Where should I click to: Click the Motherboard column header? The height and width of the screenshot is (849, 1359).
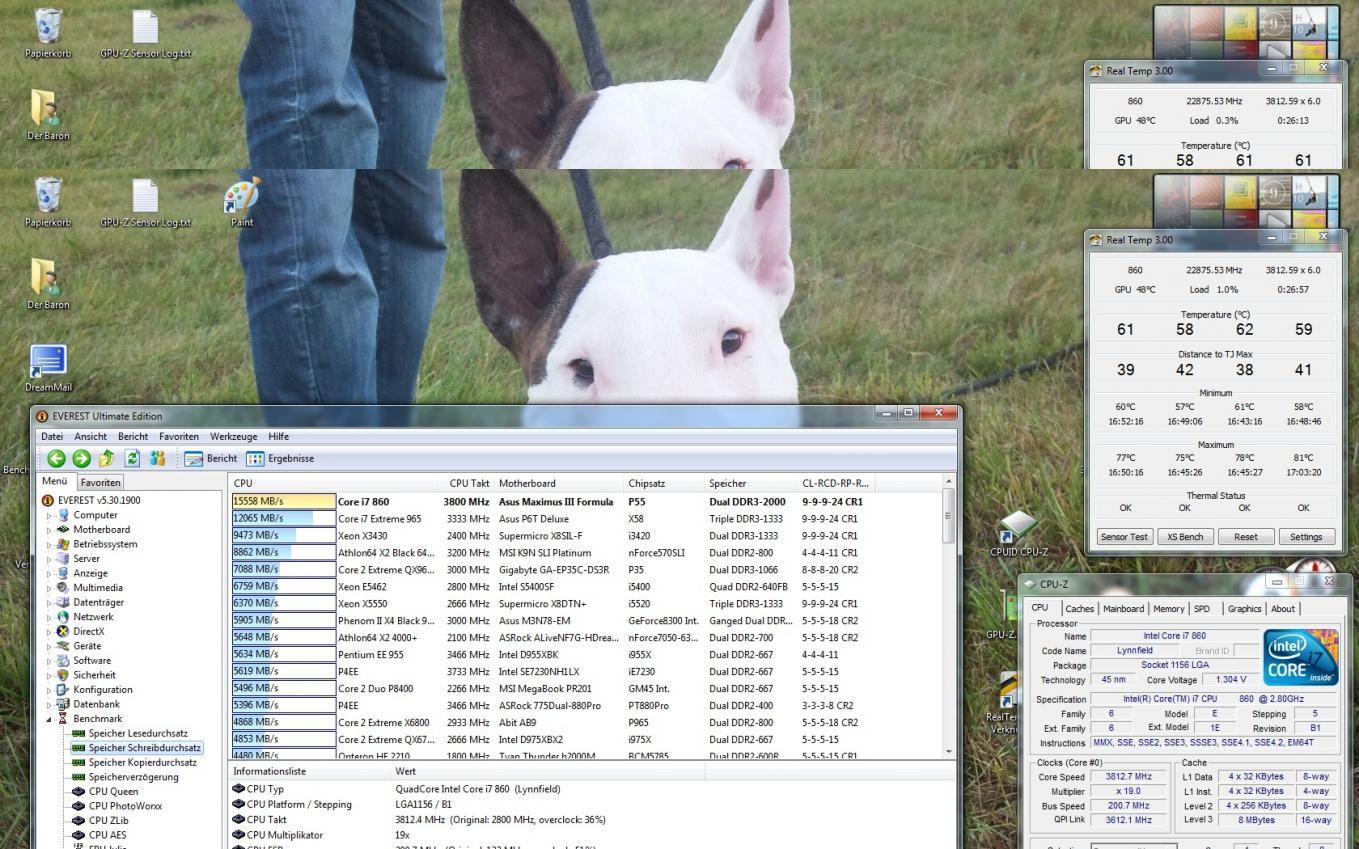pos(560,483)
